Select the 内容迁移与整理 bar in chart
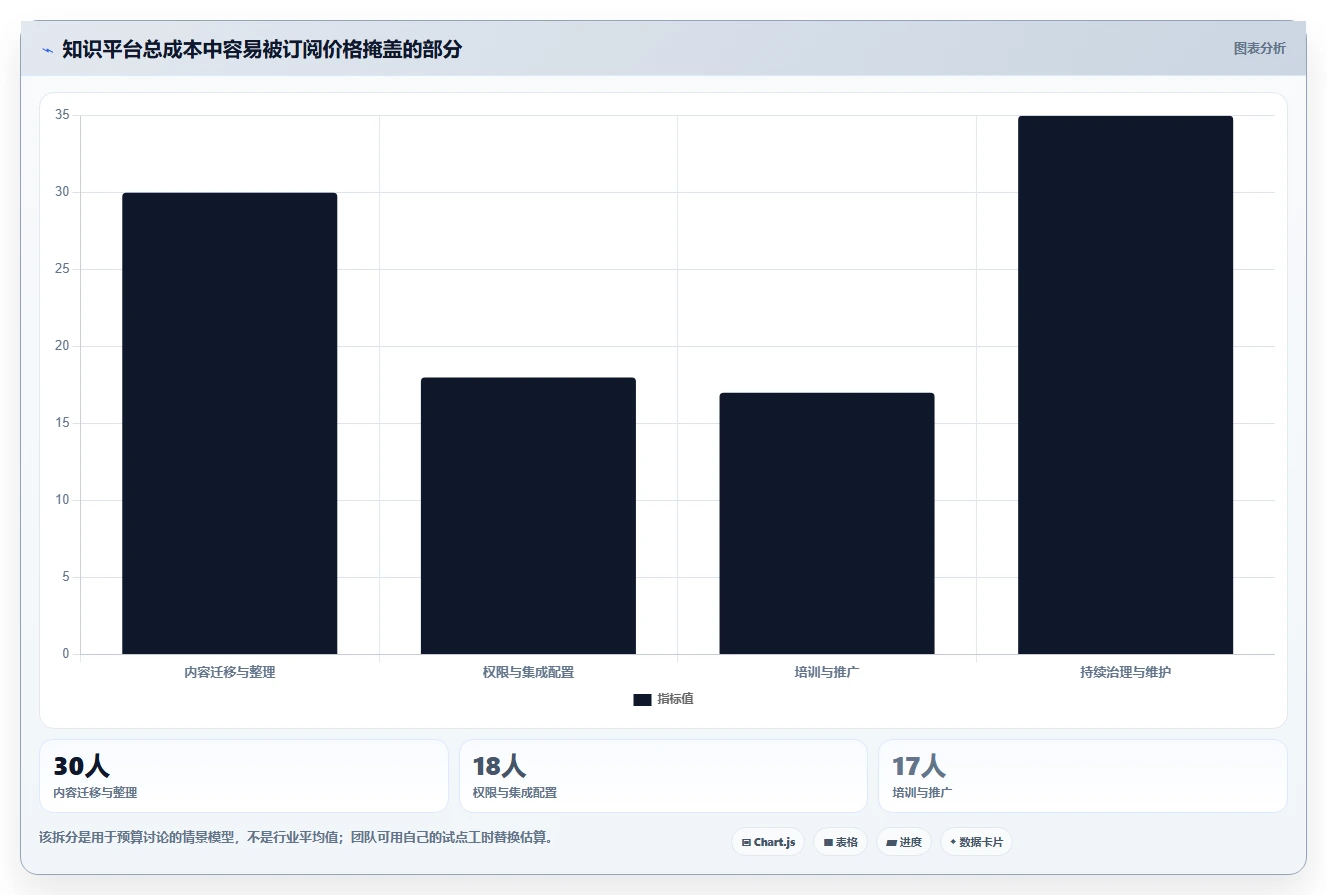This screenshot has height=895, width=1327. point(229,423)
